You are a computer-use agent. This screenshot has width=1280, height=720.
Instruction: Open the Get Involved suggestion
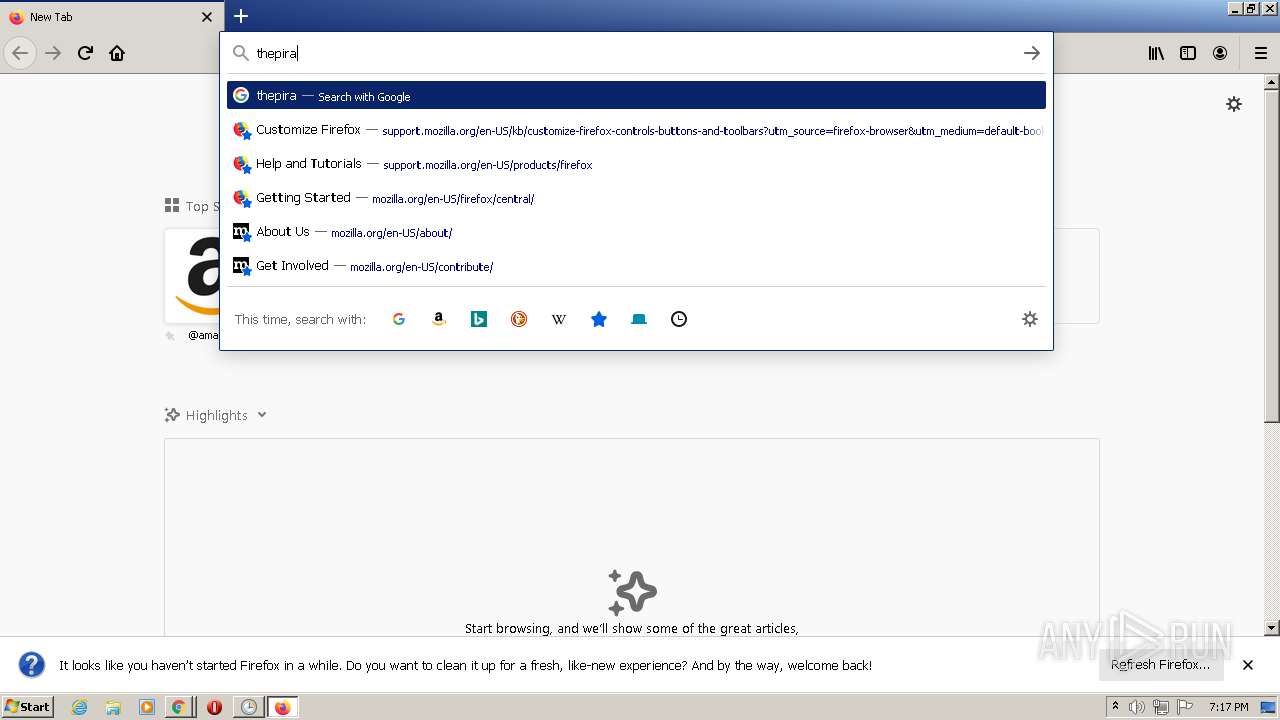click(636, 266)
